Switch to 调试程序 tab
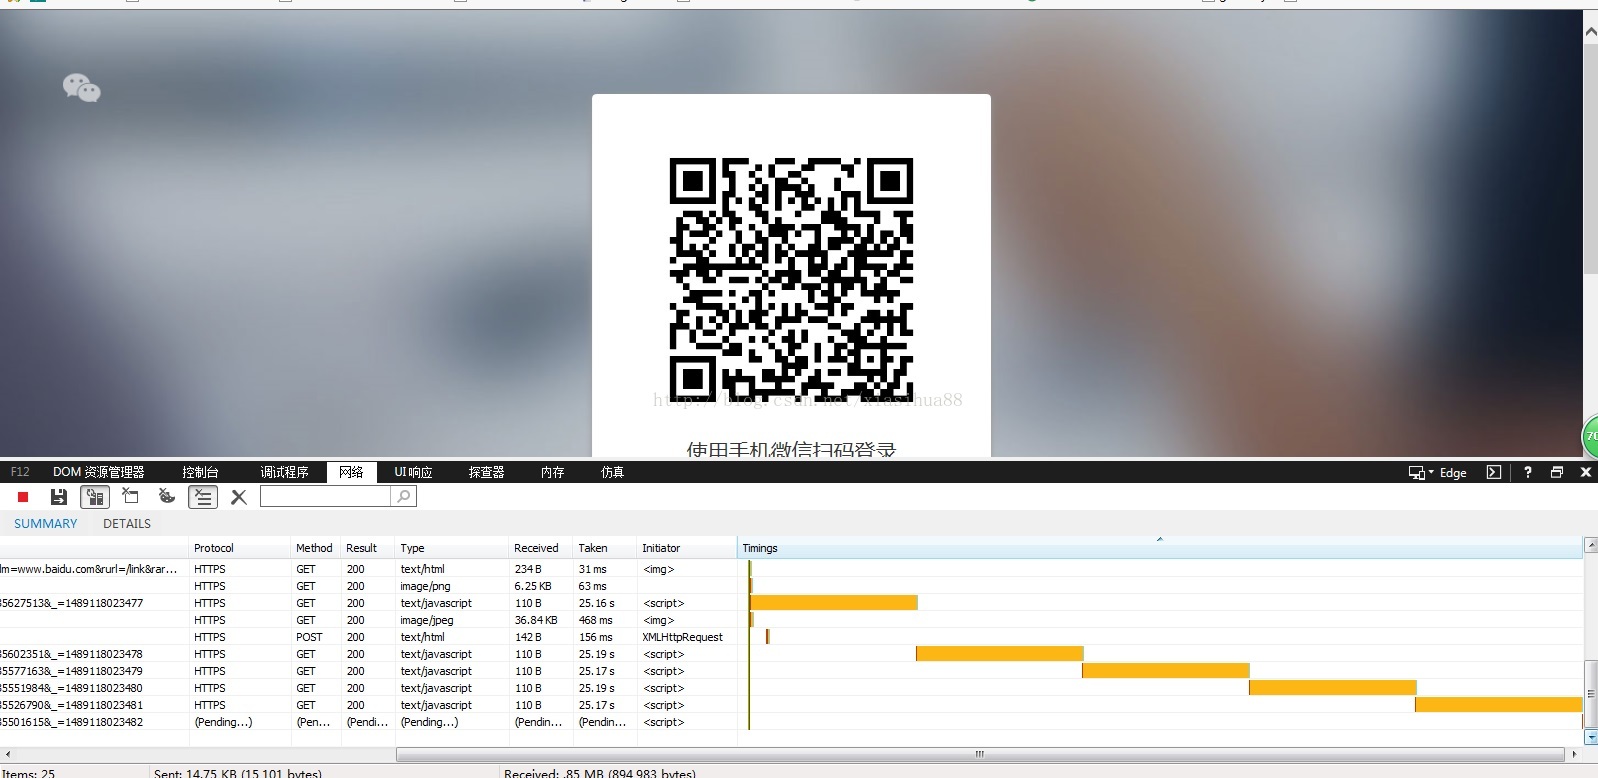This screenshot has height=778, width=1598. coord(284,472)
